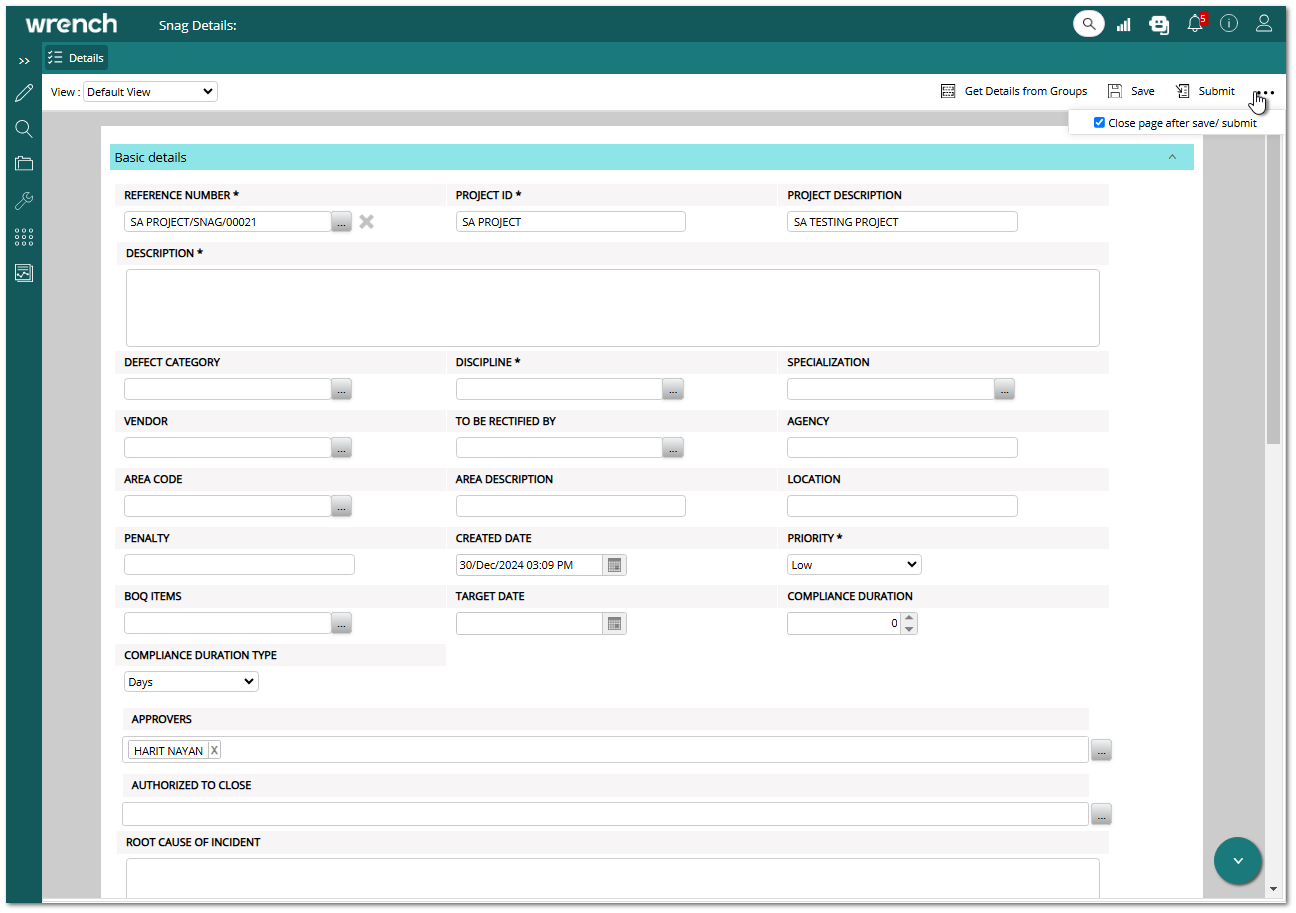Select the pencil edit icon in sidebar
This screenshot has height=913, width=1296.
point(24,94)
